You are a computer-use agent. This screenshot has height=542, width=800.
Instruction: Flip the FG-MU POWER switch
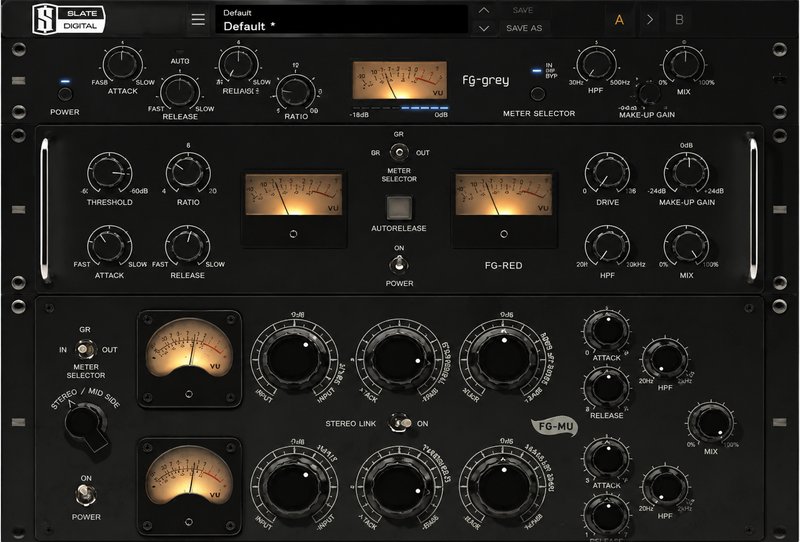(x=85, y=495)
